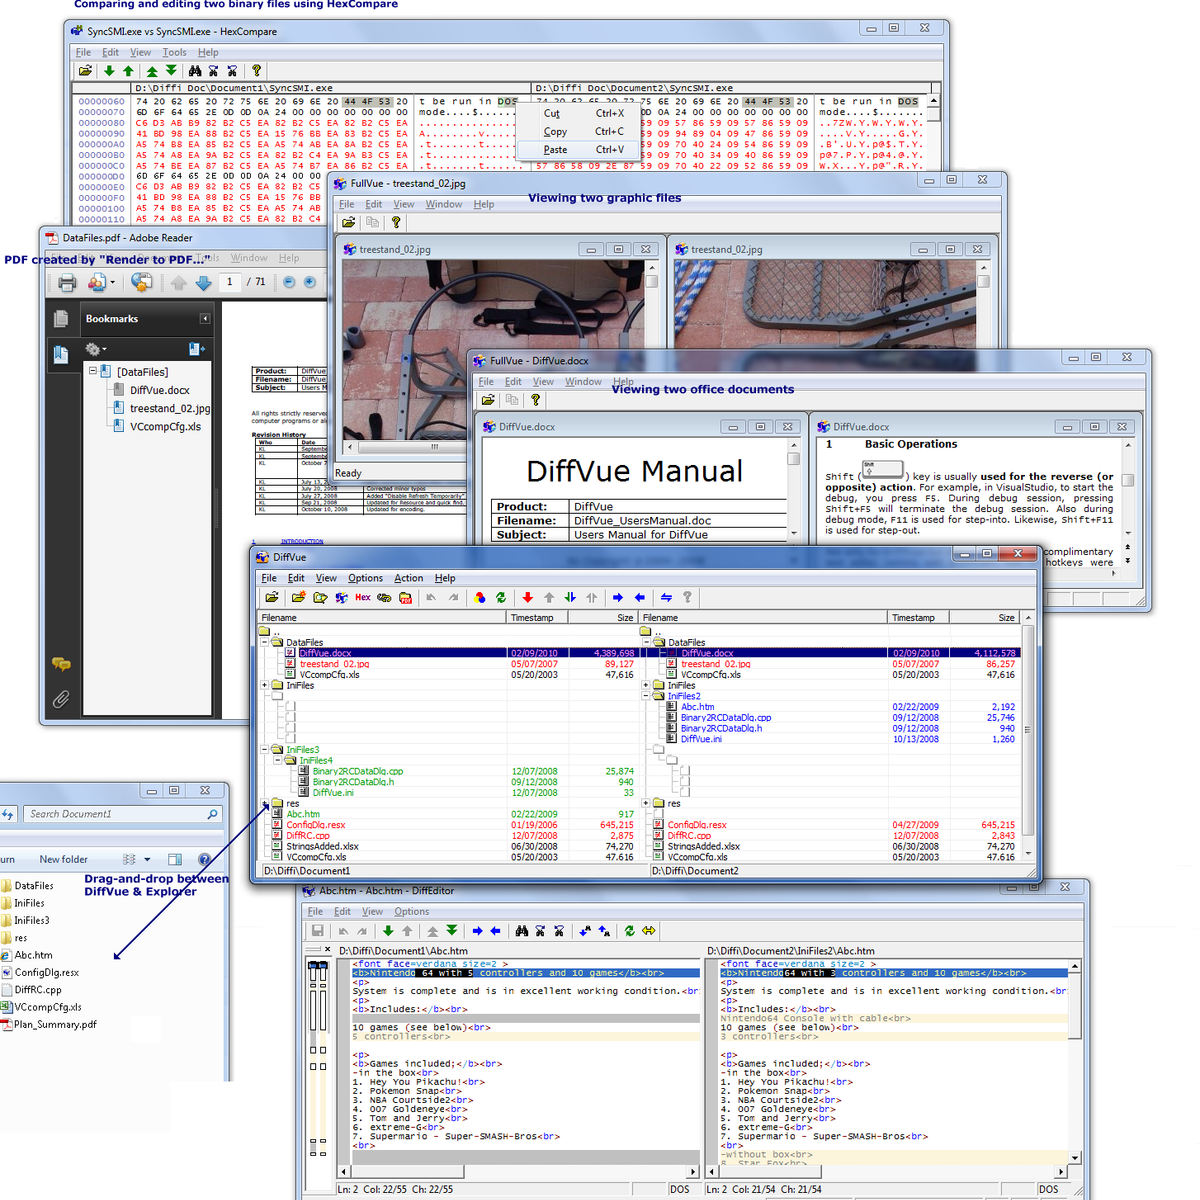Go to previous difference in HexCompare toolbar
Image resolution: width=1200 pixels, height=1200 pixels.
[x=128, y=71]
